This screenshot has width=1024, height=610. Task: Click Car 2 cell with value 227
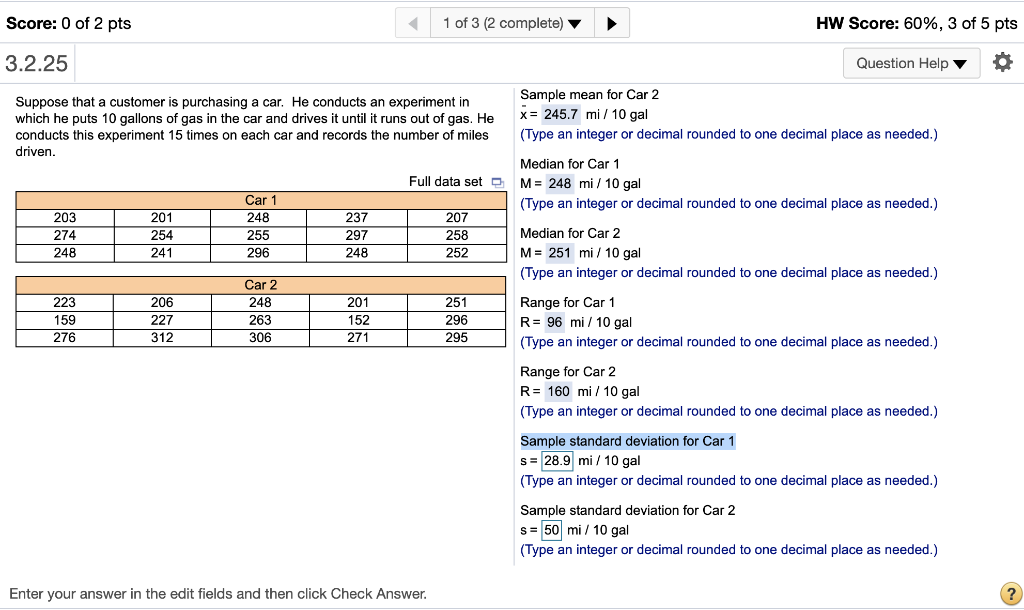coord(162,320)
